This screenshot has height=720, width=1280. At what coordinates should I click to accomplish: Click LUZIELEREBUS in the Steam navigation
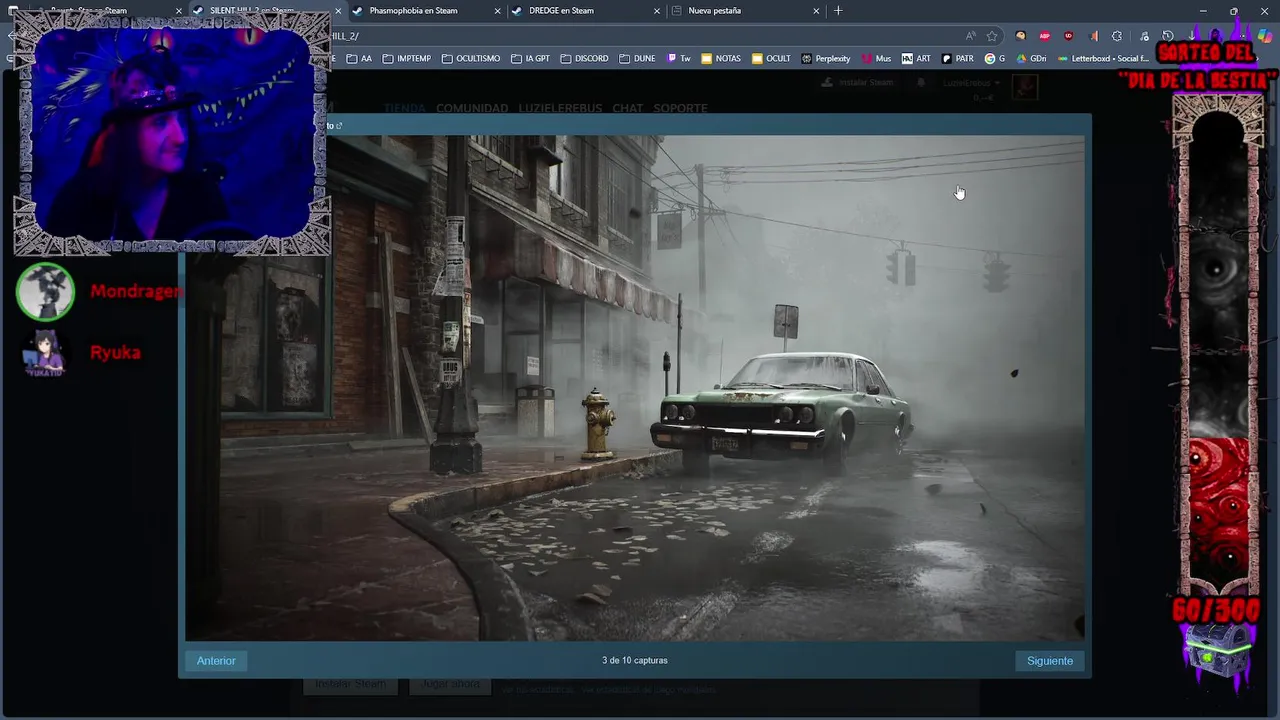[560, 108]
